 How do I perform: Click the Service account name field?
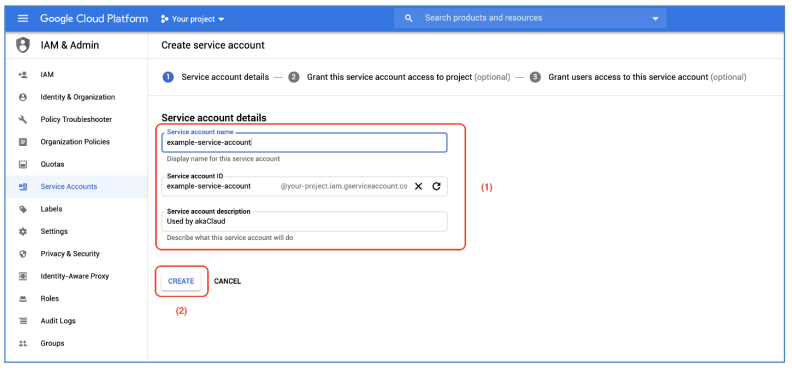coord(304,143)
